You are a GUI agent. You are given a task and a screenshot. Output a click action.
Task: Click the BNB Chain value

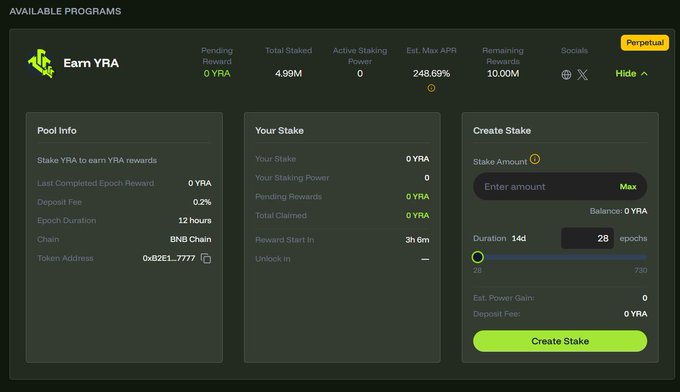[x=190, y=239]
